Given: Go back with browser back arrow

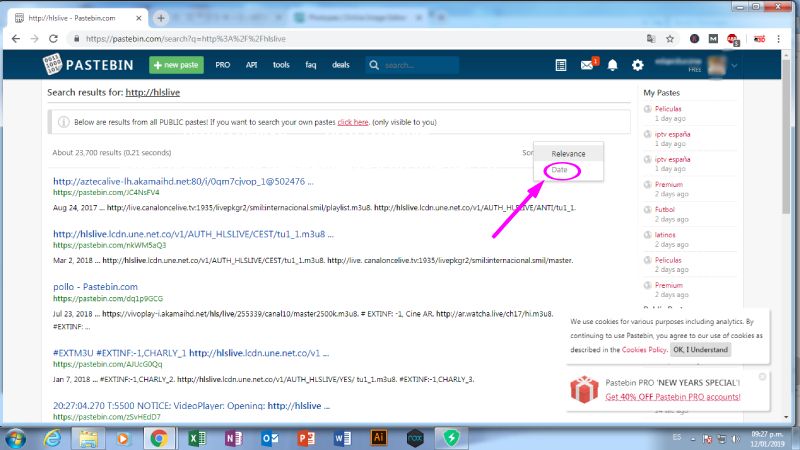Looking at the screenshot, I should 16,39.
